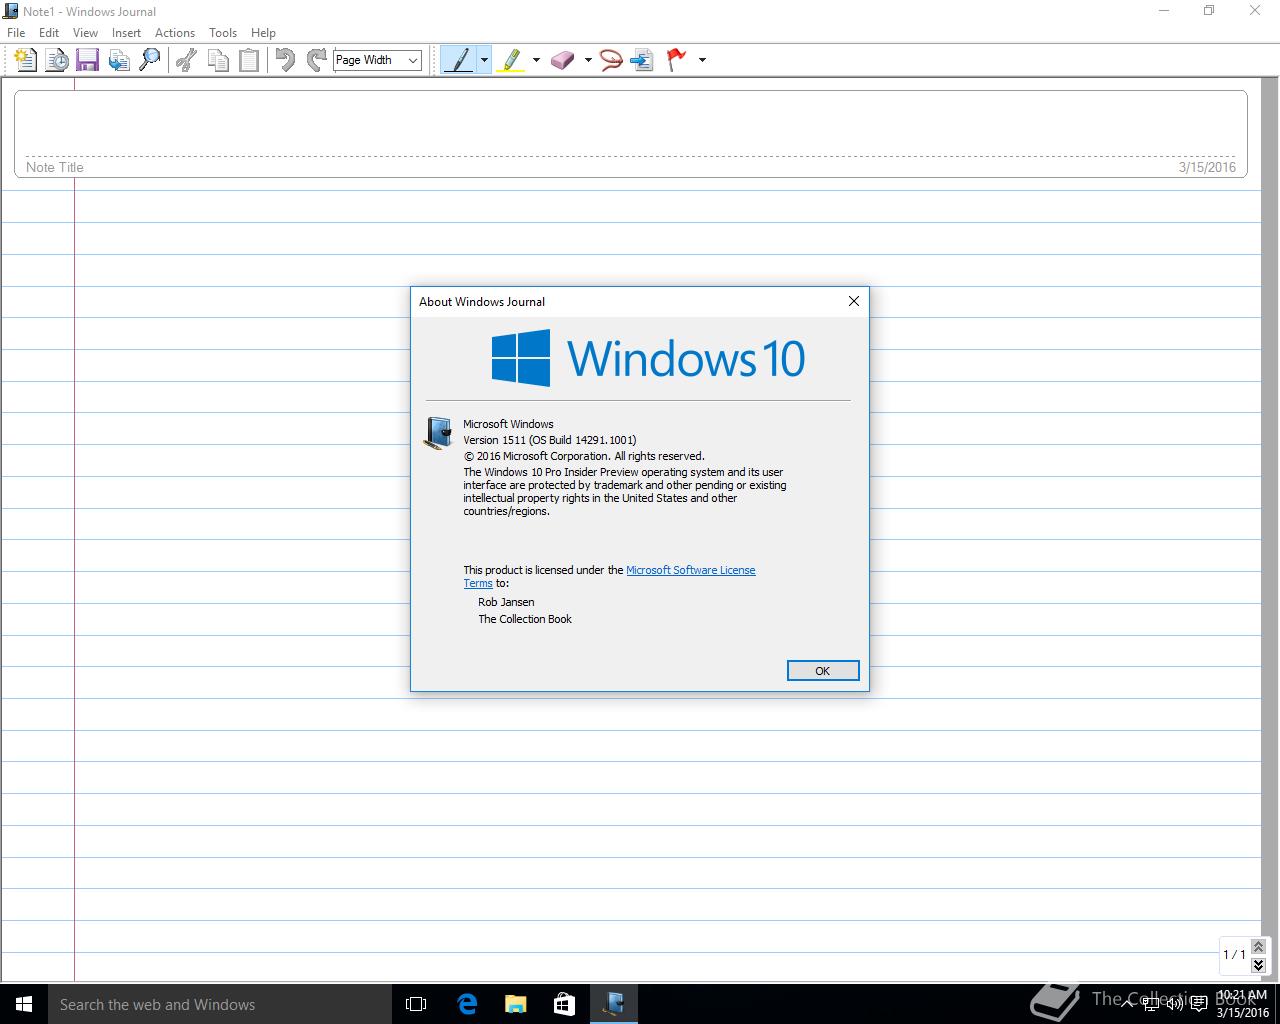Screen dimensions: 1280x1024
Task: Click the red Flag tool icon
Action: pos(677,60)
